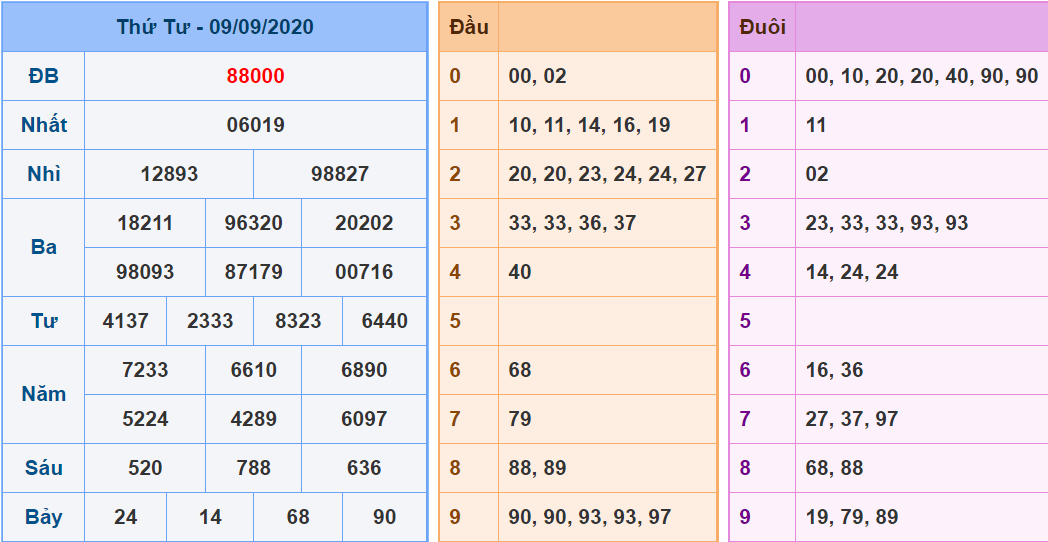Click fifth prize number 4289
Viewport: 1048px width, 542px height.
pyautogui.click(x=254, y=419)
